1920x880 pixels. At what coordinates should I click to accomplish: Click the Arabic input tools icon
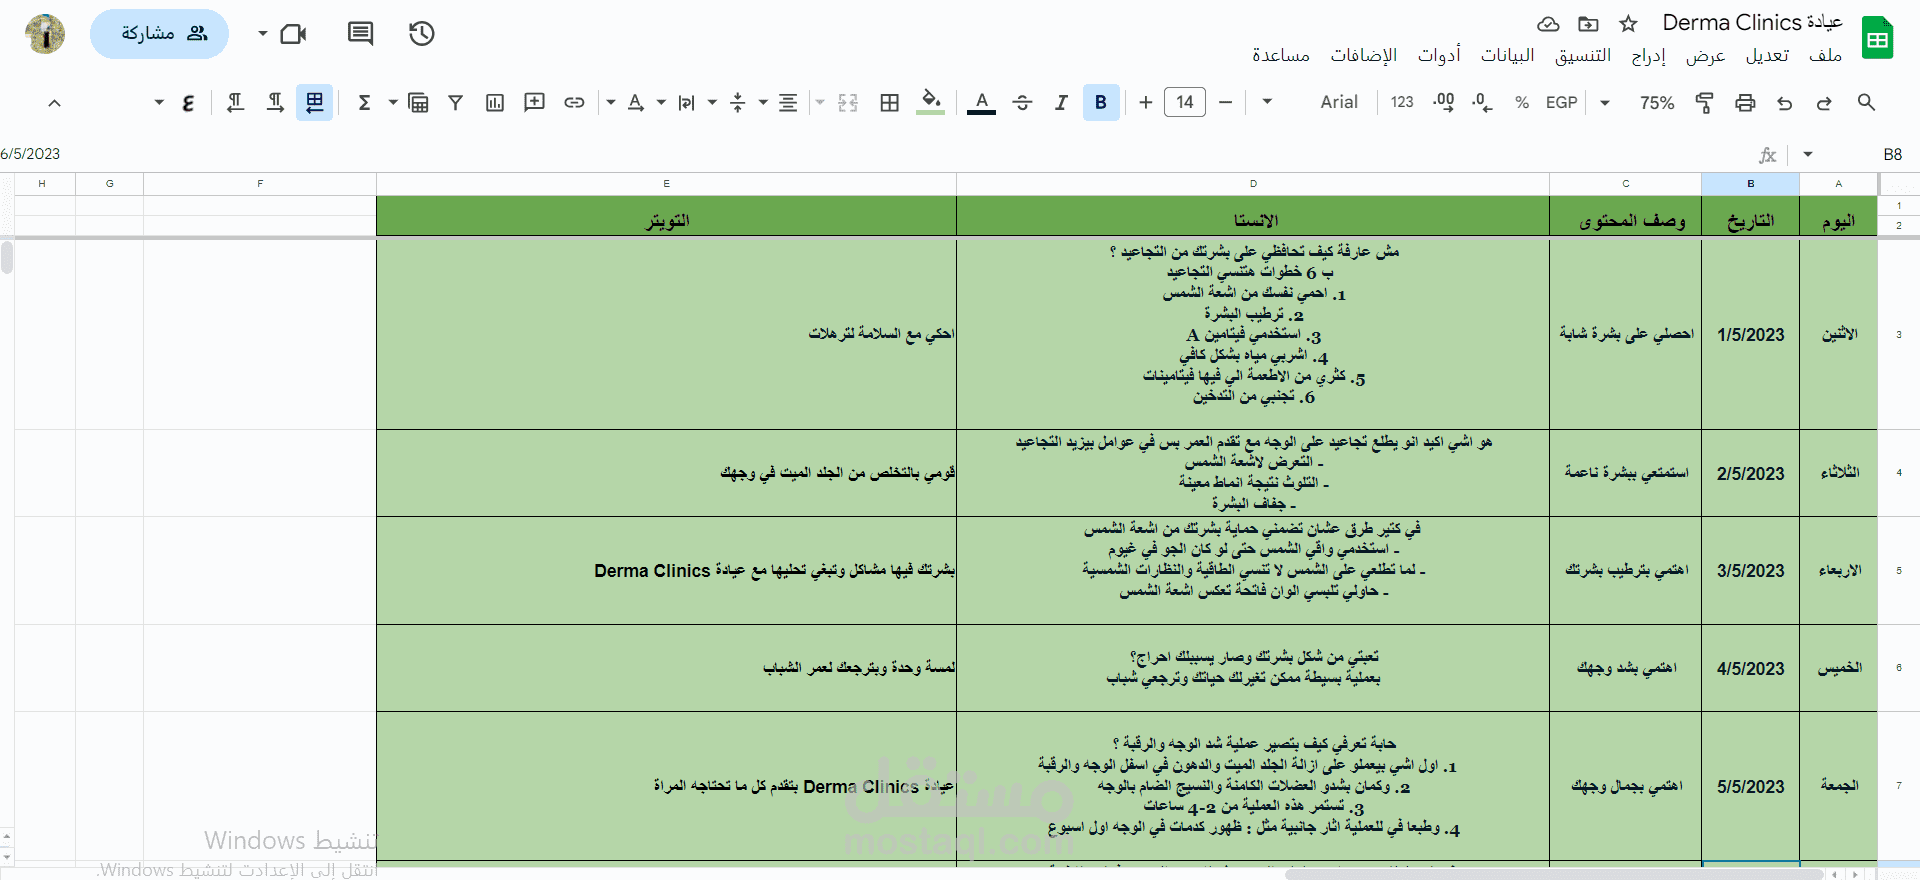188,102
